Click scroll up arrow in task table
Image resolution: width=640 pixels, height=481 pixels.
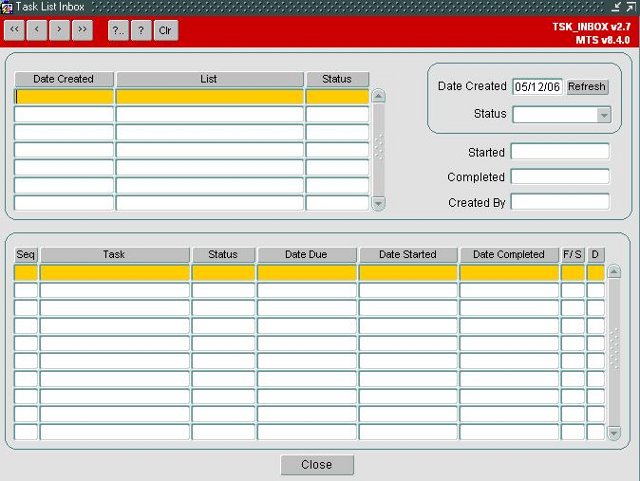tap(614, 272)
